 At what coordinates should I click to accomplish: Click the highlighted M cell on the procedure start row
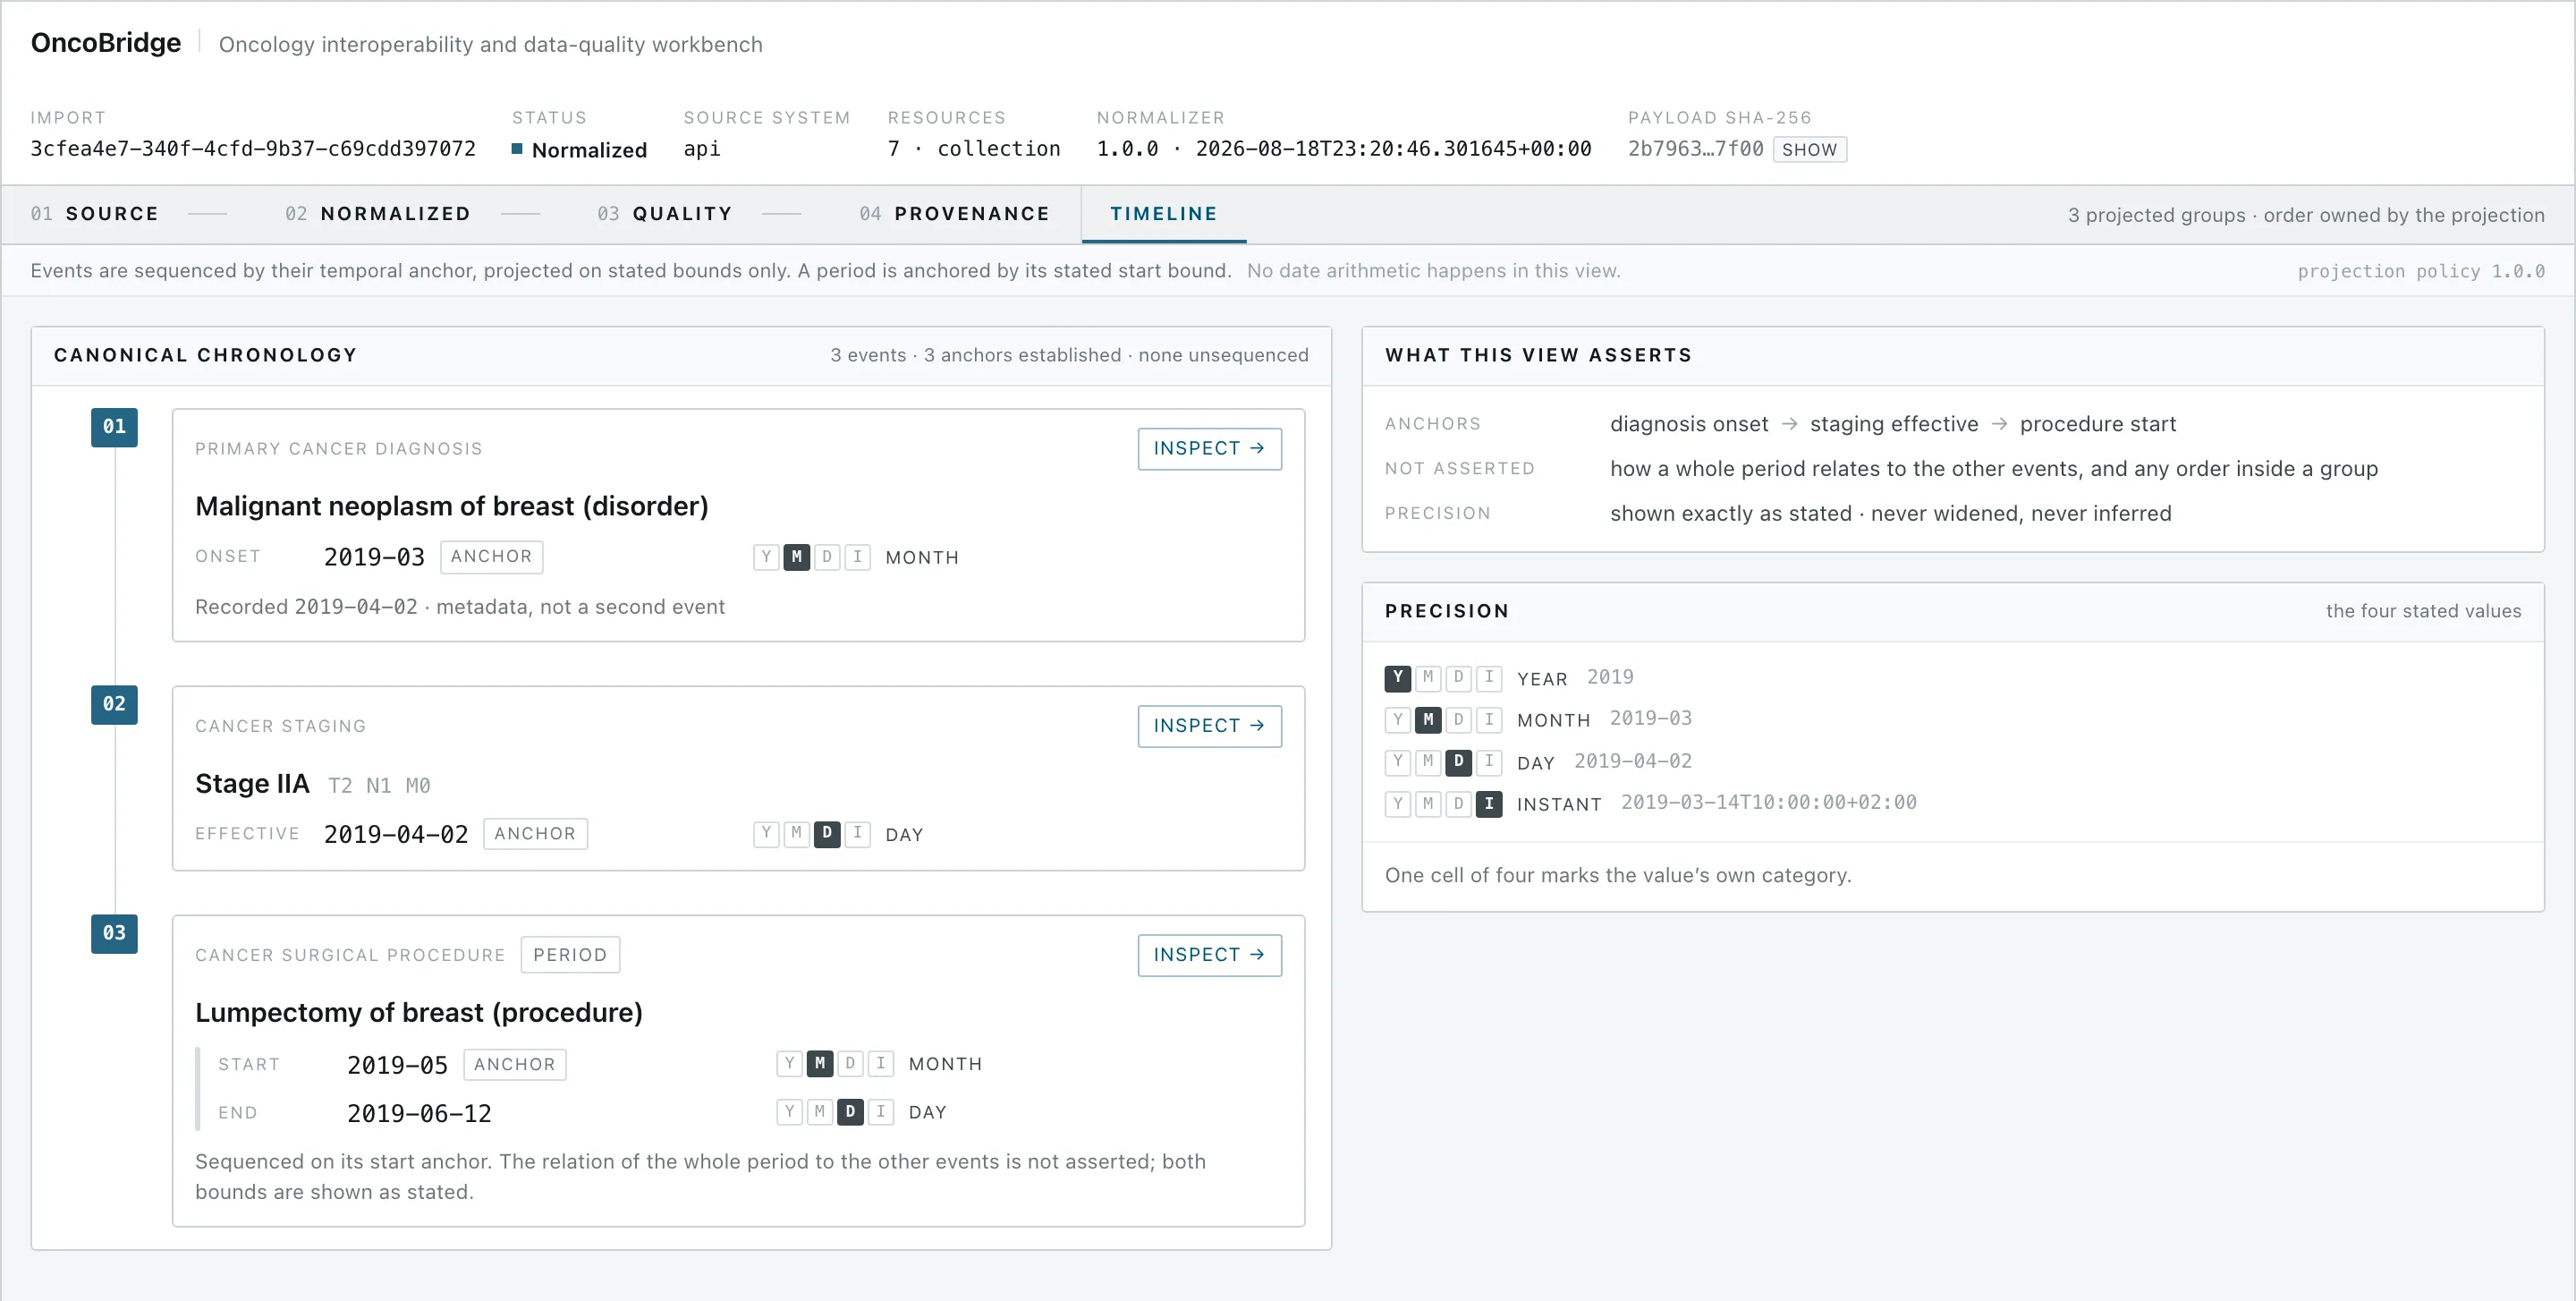[x=819, y=1064]
